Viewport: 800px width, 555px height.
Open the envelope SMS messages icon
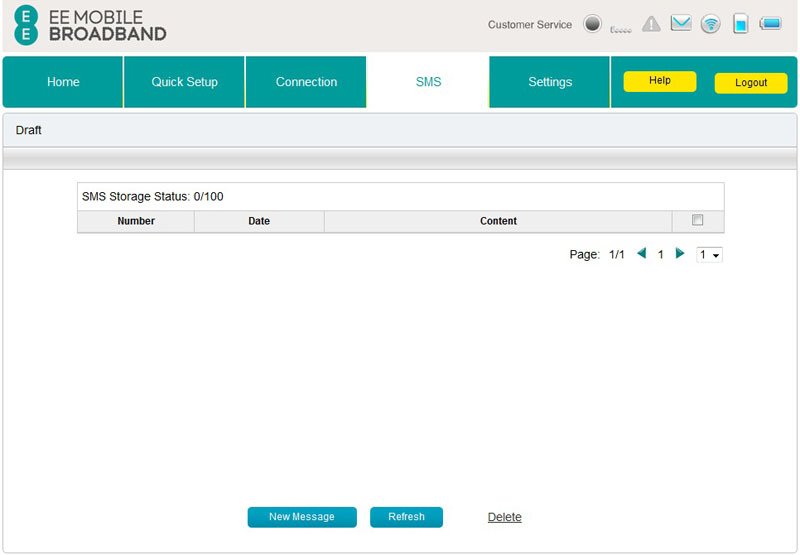[x=681, y=23]
